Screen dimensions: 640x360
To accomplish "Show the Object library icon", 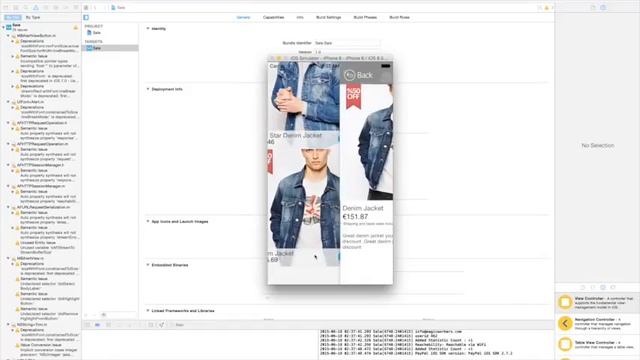I will (603, 287).
